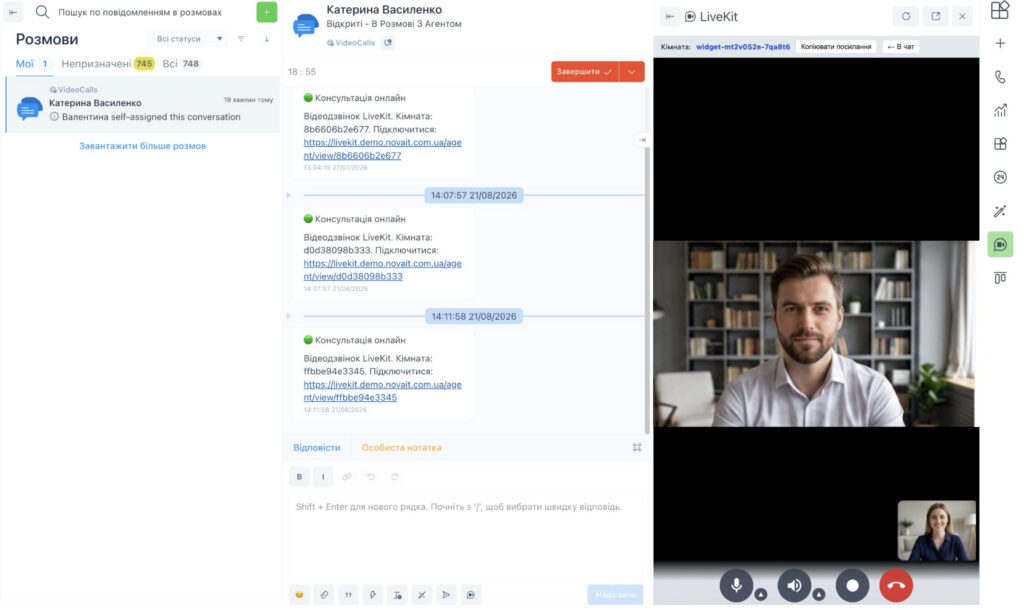Open the emoji picker in reply toolbar

click(x=299, y=594)
